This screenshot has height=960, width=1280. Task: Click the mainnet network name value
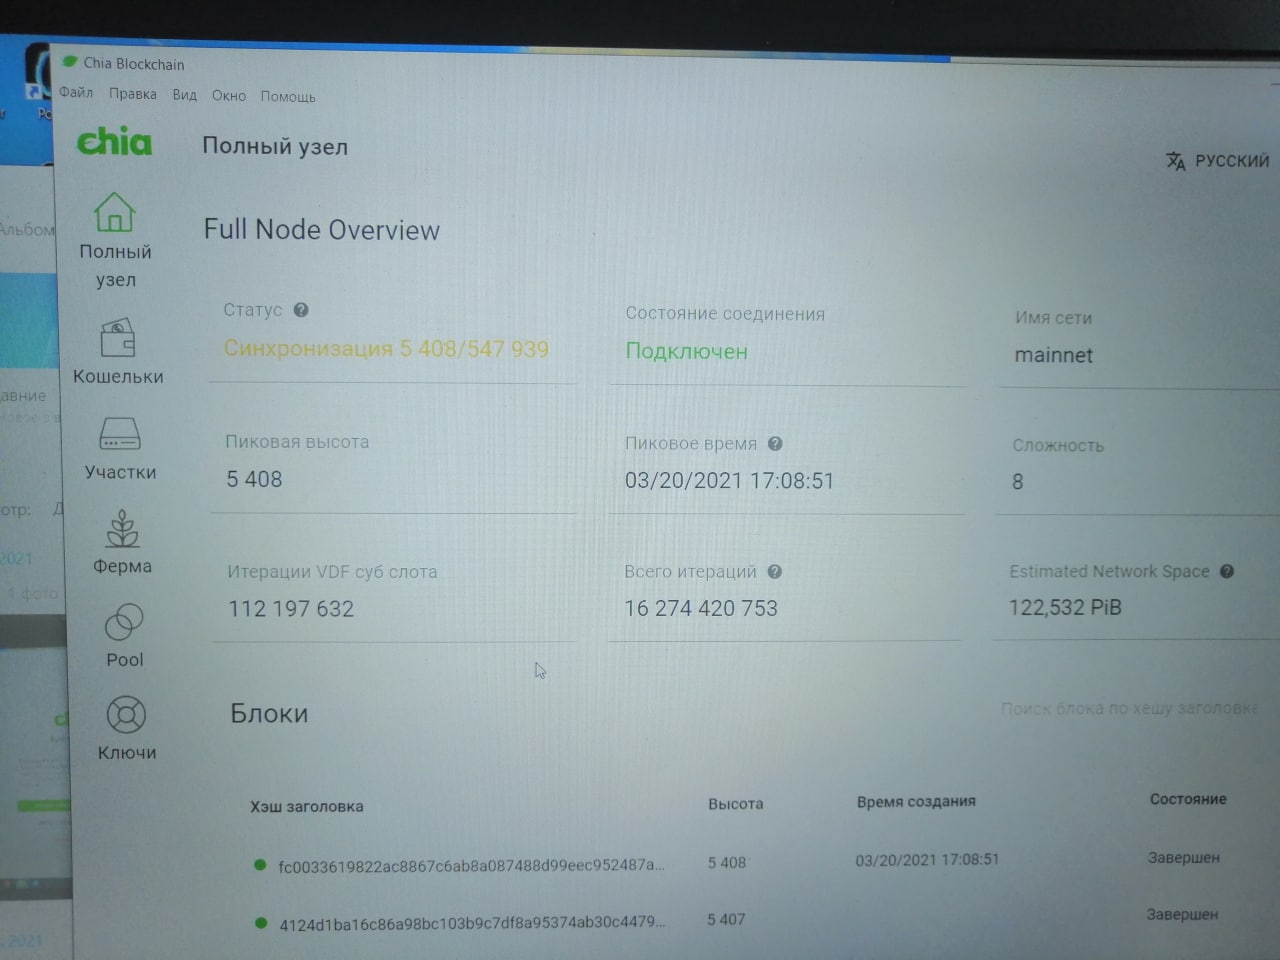(1054, 355)
